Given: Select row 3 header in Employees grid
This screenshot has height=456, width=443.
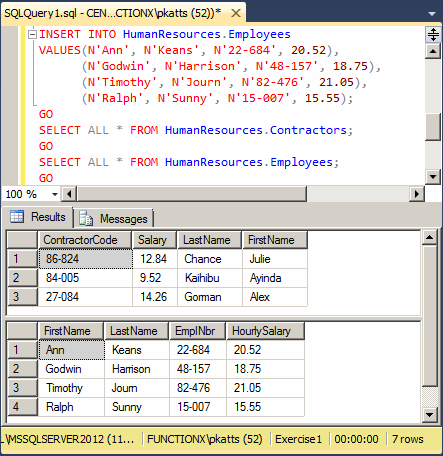Looking at the screenshot, I should tap(22, 388).
